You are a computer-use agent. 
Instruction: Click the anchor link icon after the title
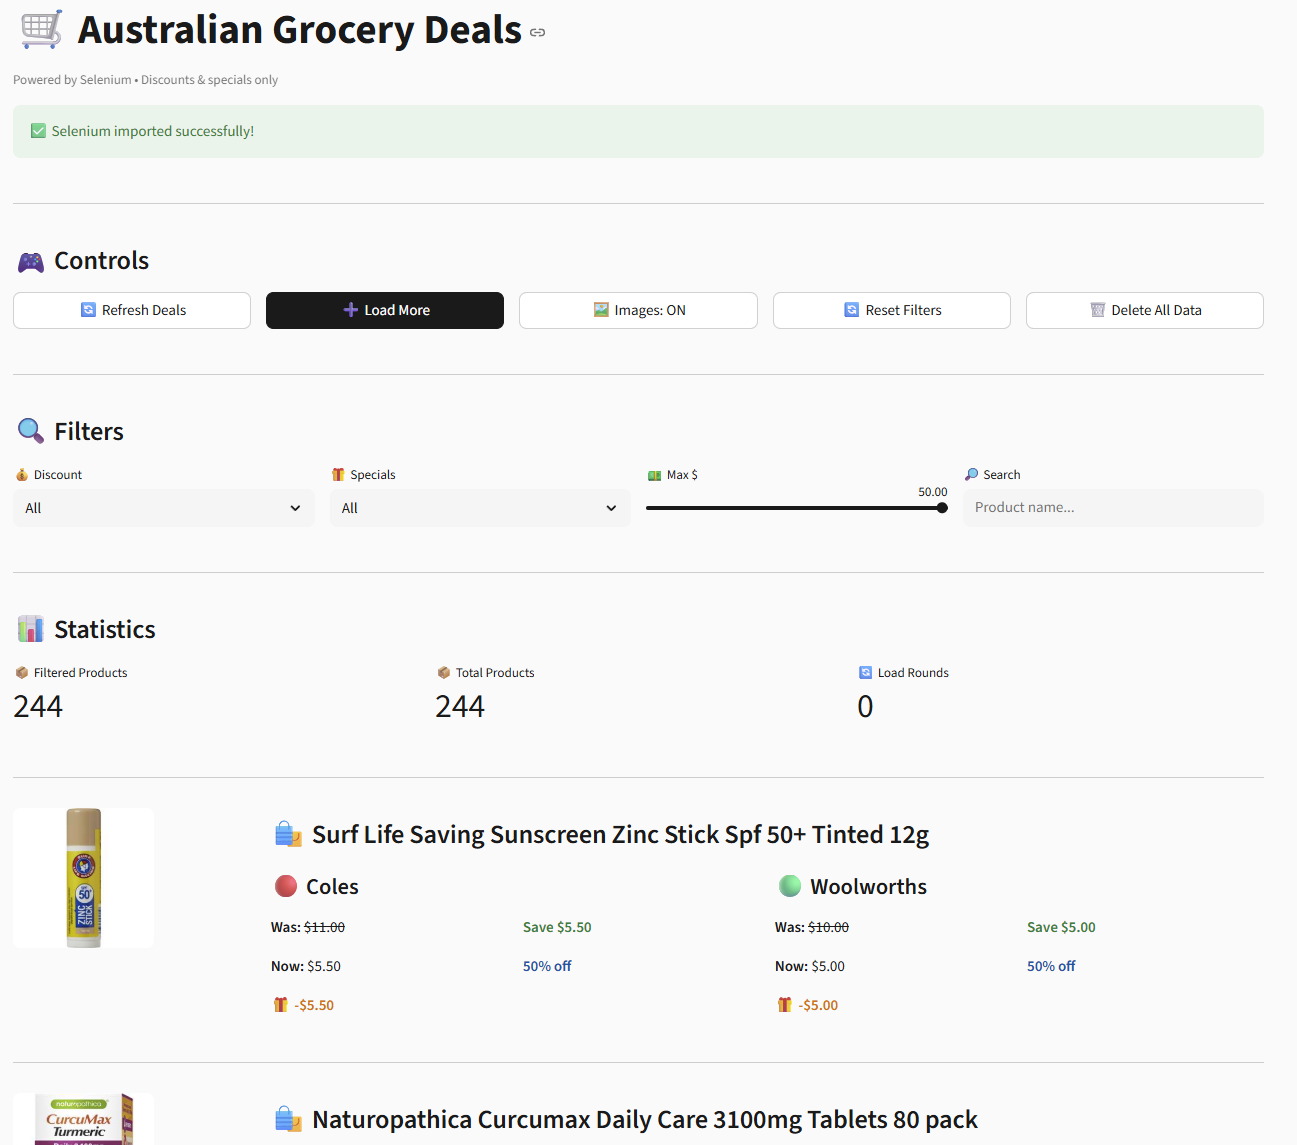tap(538, 33)
